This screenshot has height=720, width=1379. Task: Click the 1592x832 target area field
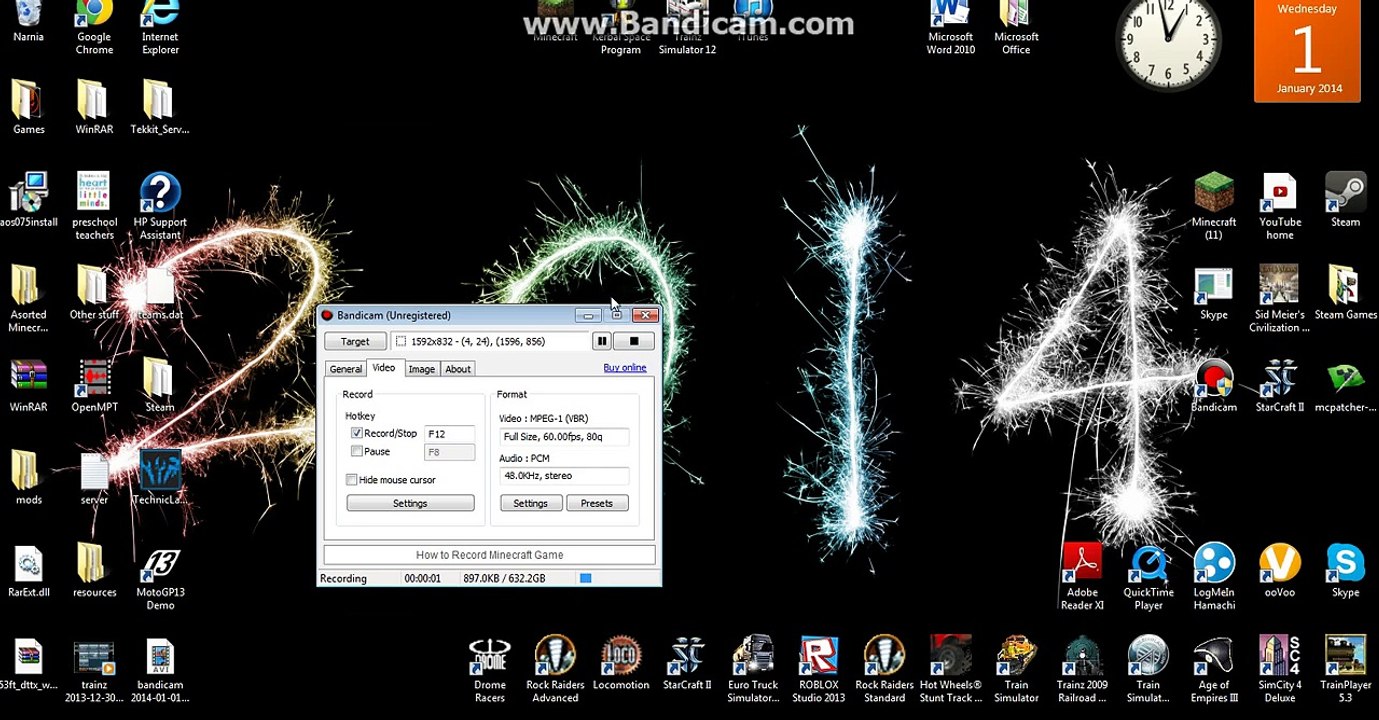[489, 341]
